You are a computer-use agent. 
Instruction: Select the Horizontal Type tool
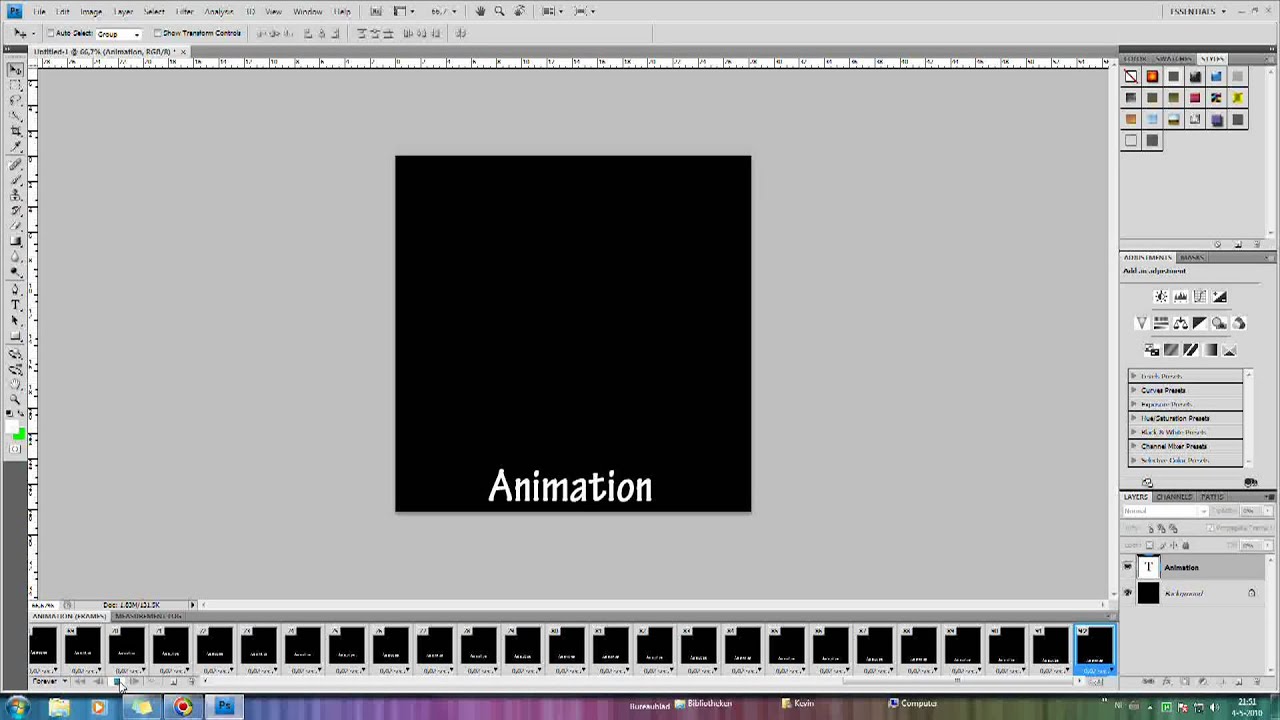pyautogui.click(x=17, y=303)
